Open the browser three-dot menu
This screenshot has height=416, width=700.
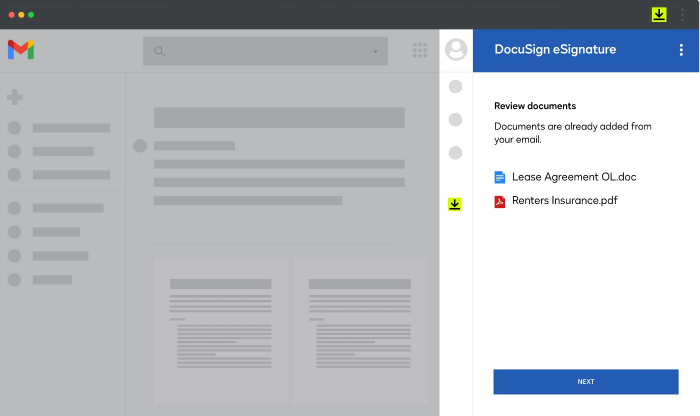[x=683, y=15]
